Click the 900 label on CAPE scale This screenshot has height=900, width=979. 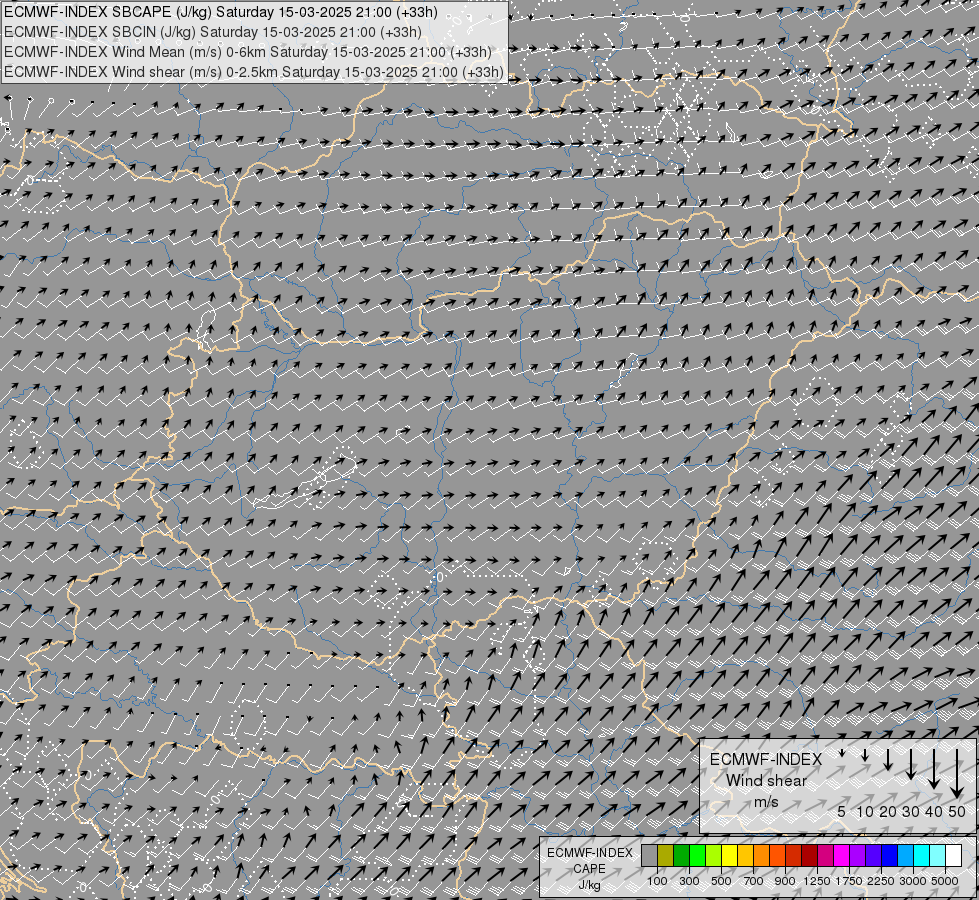[x=785, y=881]
